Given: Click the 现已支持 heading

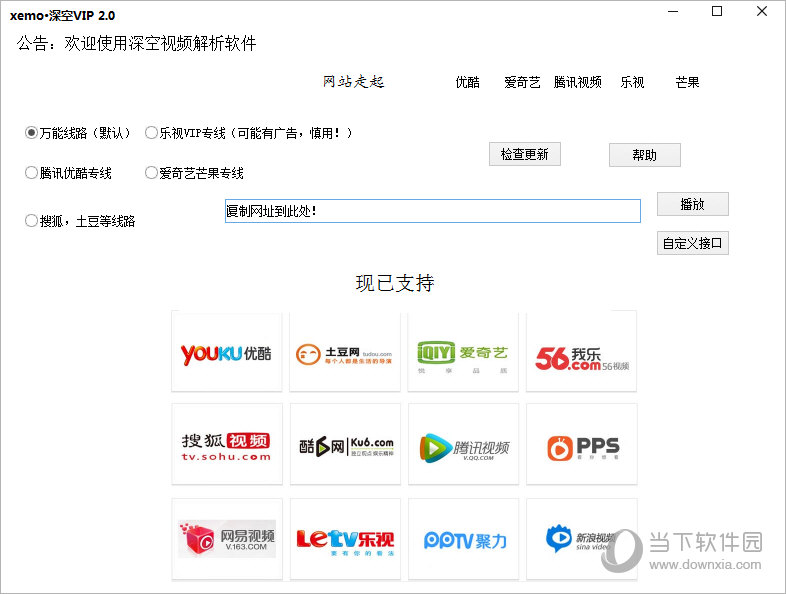Looking at the screenshot, I should point(395,283).
